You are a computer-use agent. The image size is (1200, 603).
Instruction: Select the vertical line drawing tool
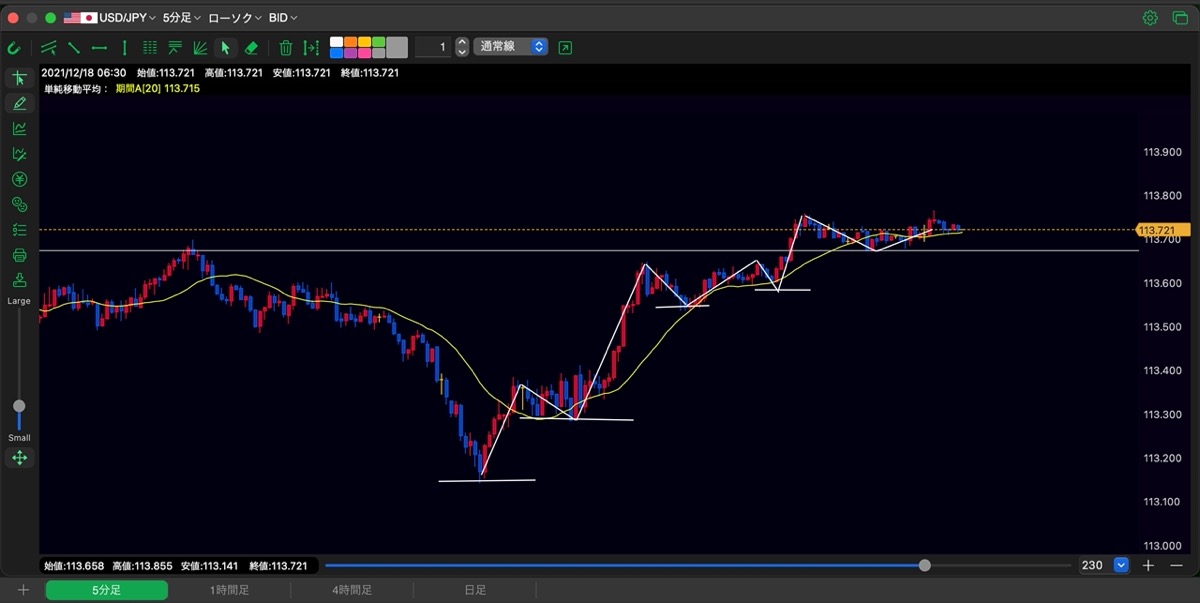(124, 47)
